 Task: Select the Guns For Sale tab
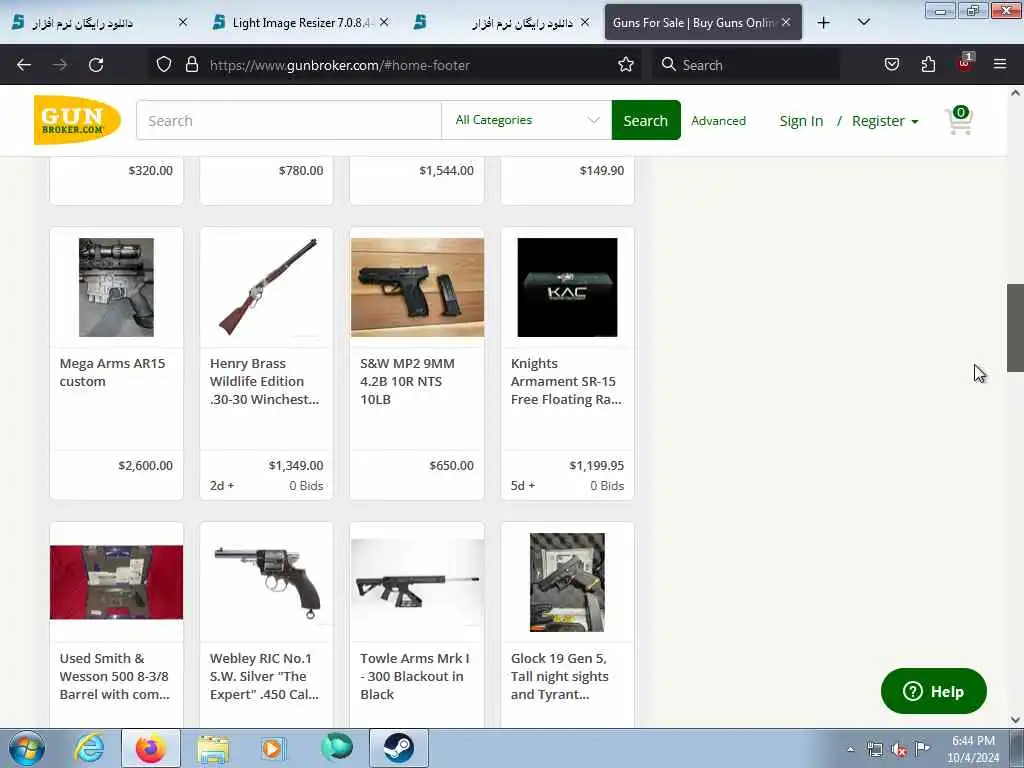703,23
